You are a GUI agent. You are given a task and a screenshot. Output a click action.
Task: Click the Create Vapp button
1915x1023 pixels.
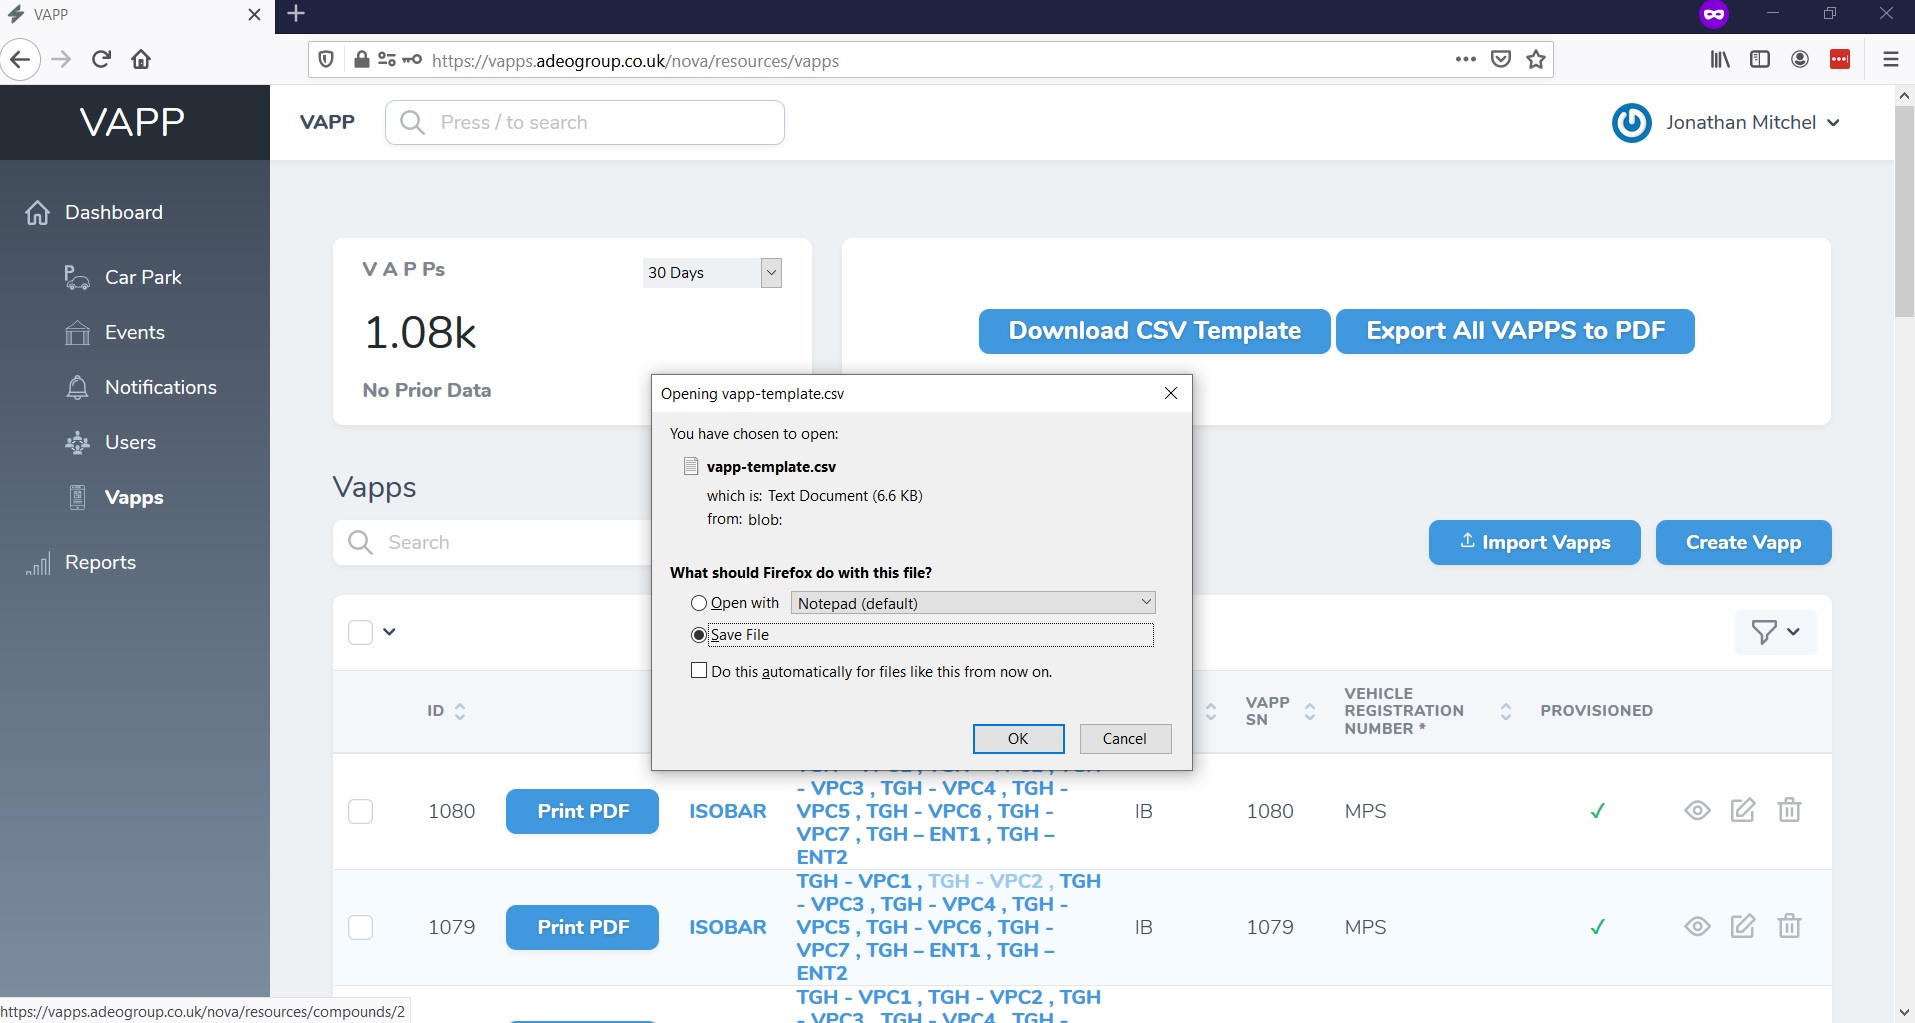(1743, 542)
